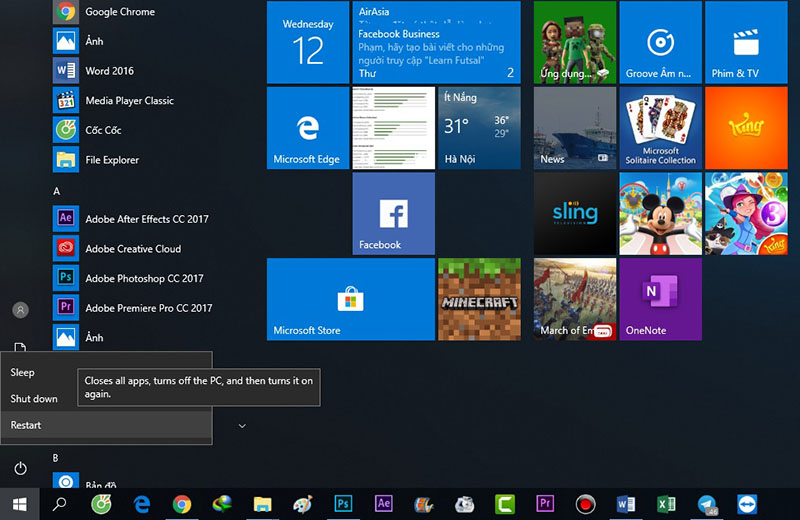Open the March of Empires tile
This screenshot has height=520, width=800.
(x=575, y=299)
